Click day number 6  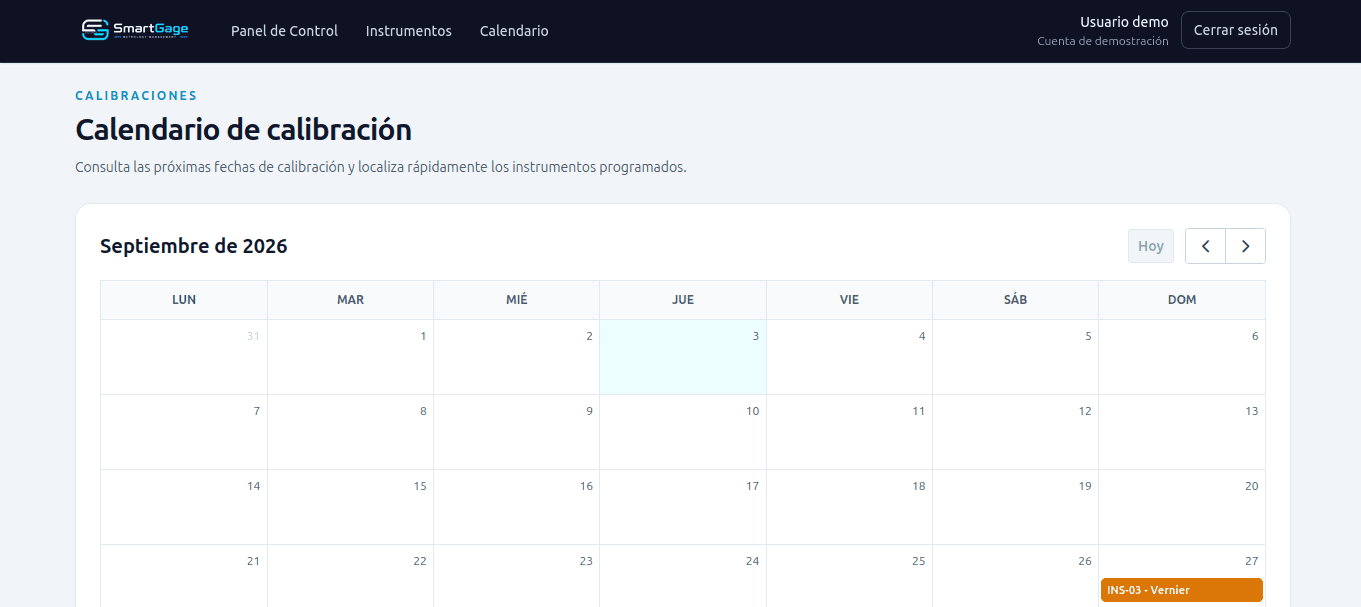1255,336
